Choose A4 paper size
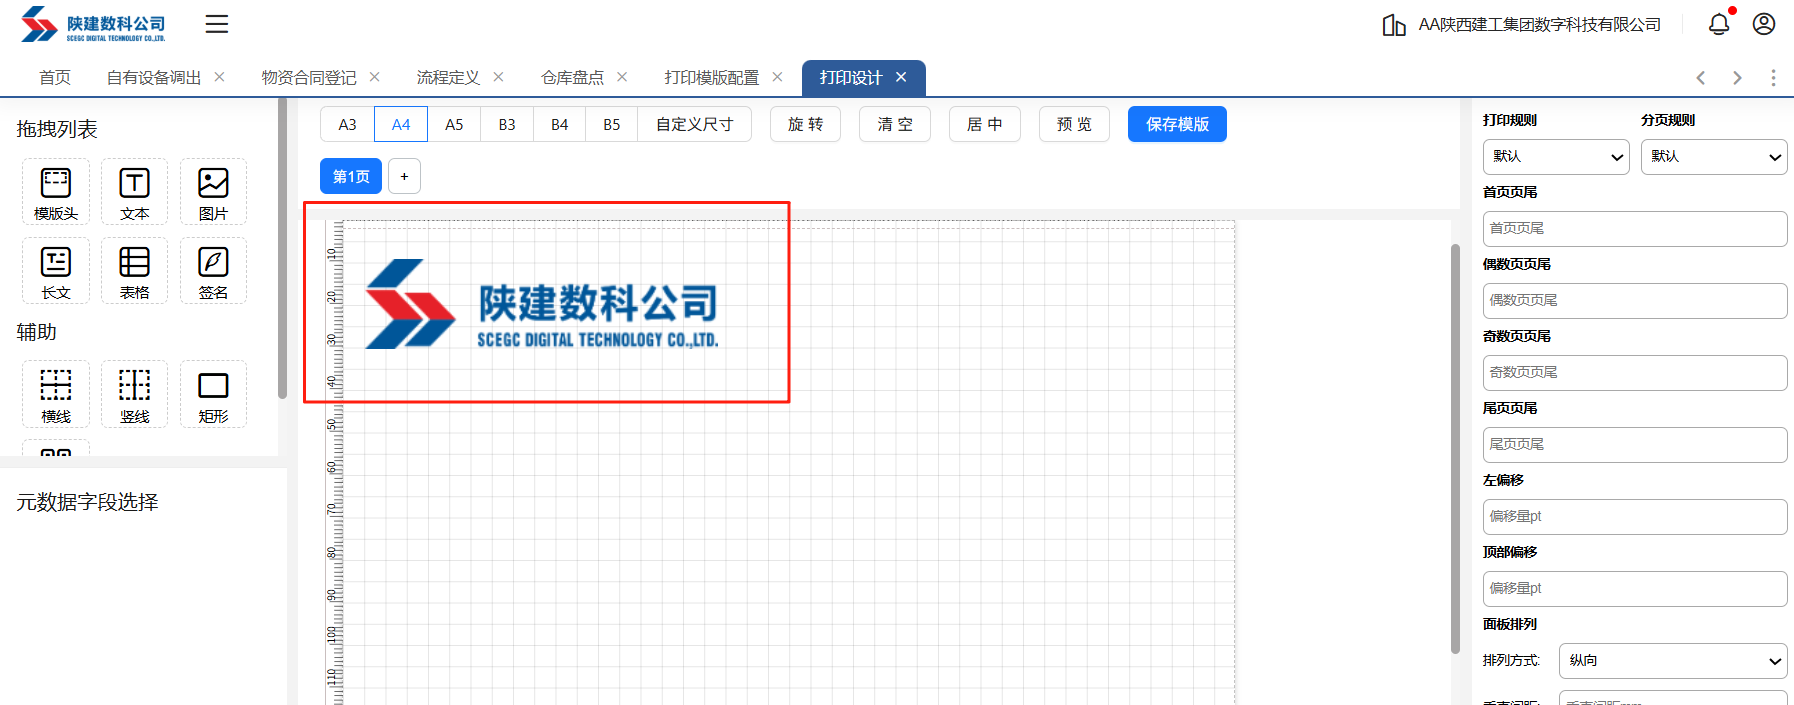Viewport: 1794px width, 705px height. click(x=401, y=124)
